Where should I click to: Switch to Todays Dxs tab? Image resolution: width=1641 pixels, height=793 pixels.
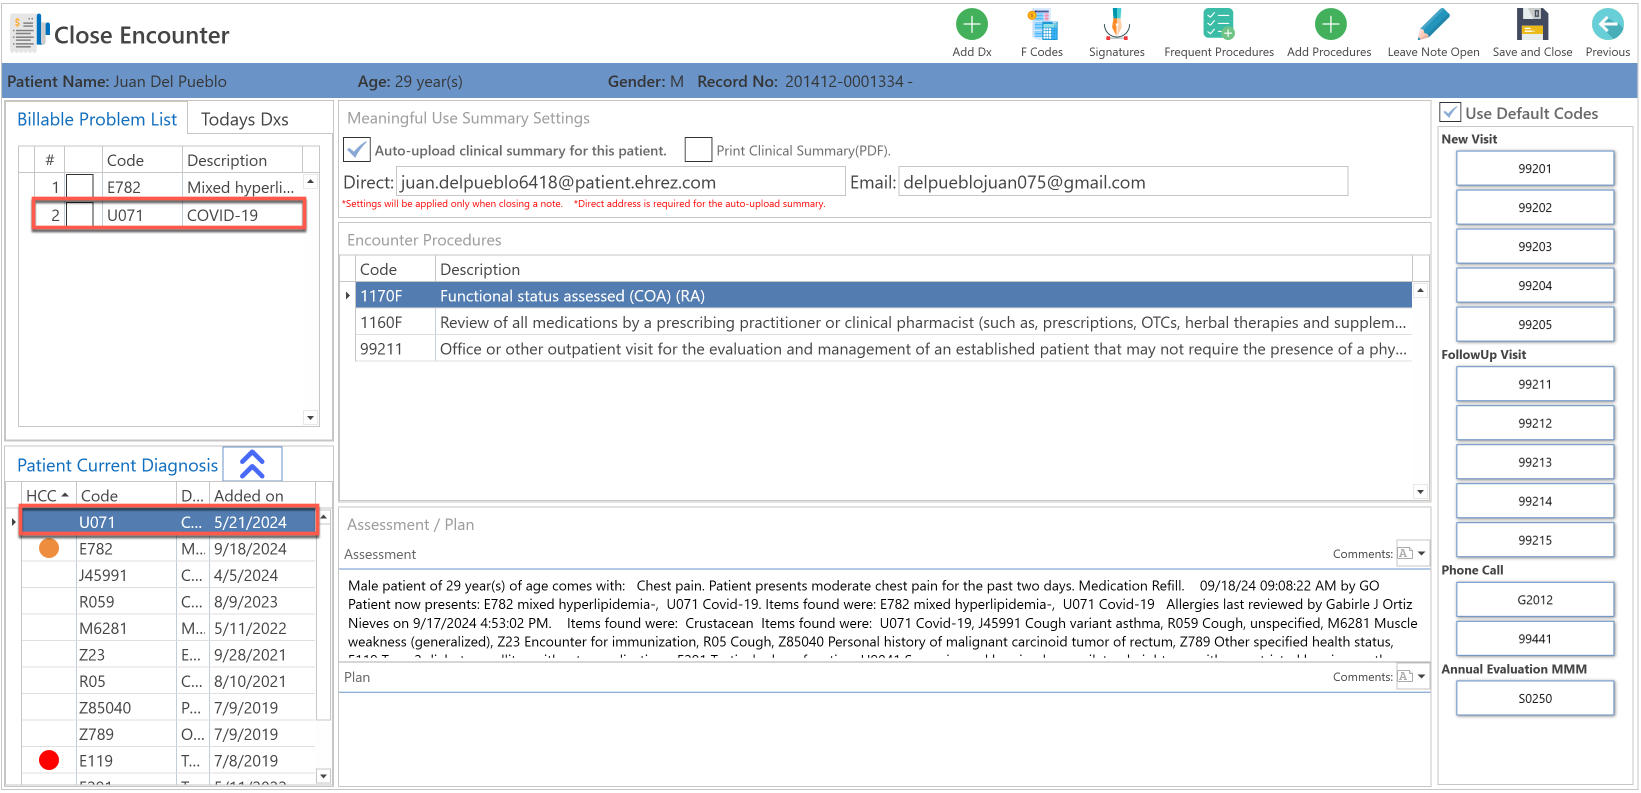[245, 119]
